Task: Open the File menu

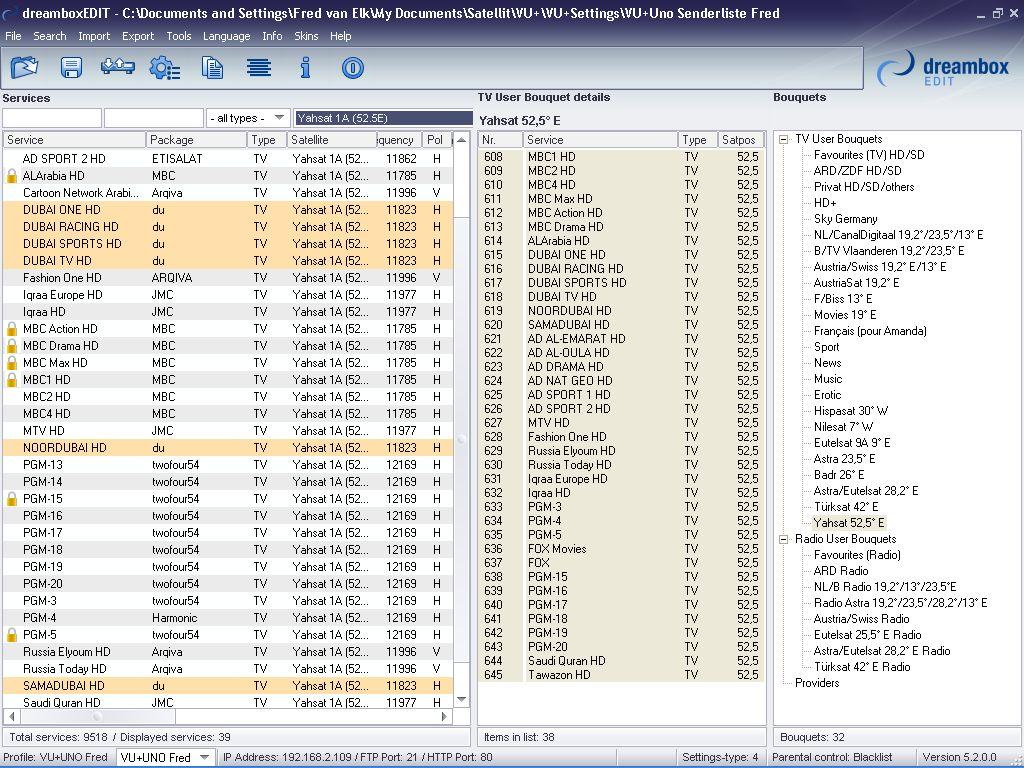Action: pos(13,36)
